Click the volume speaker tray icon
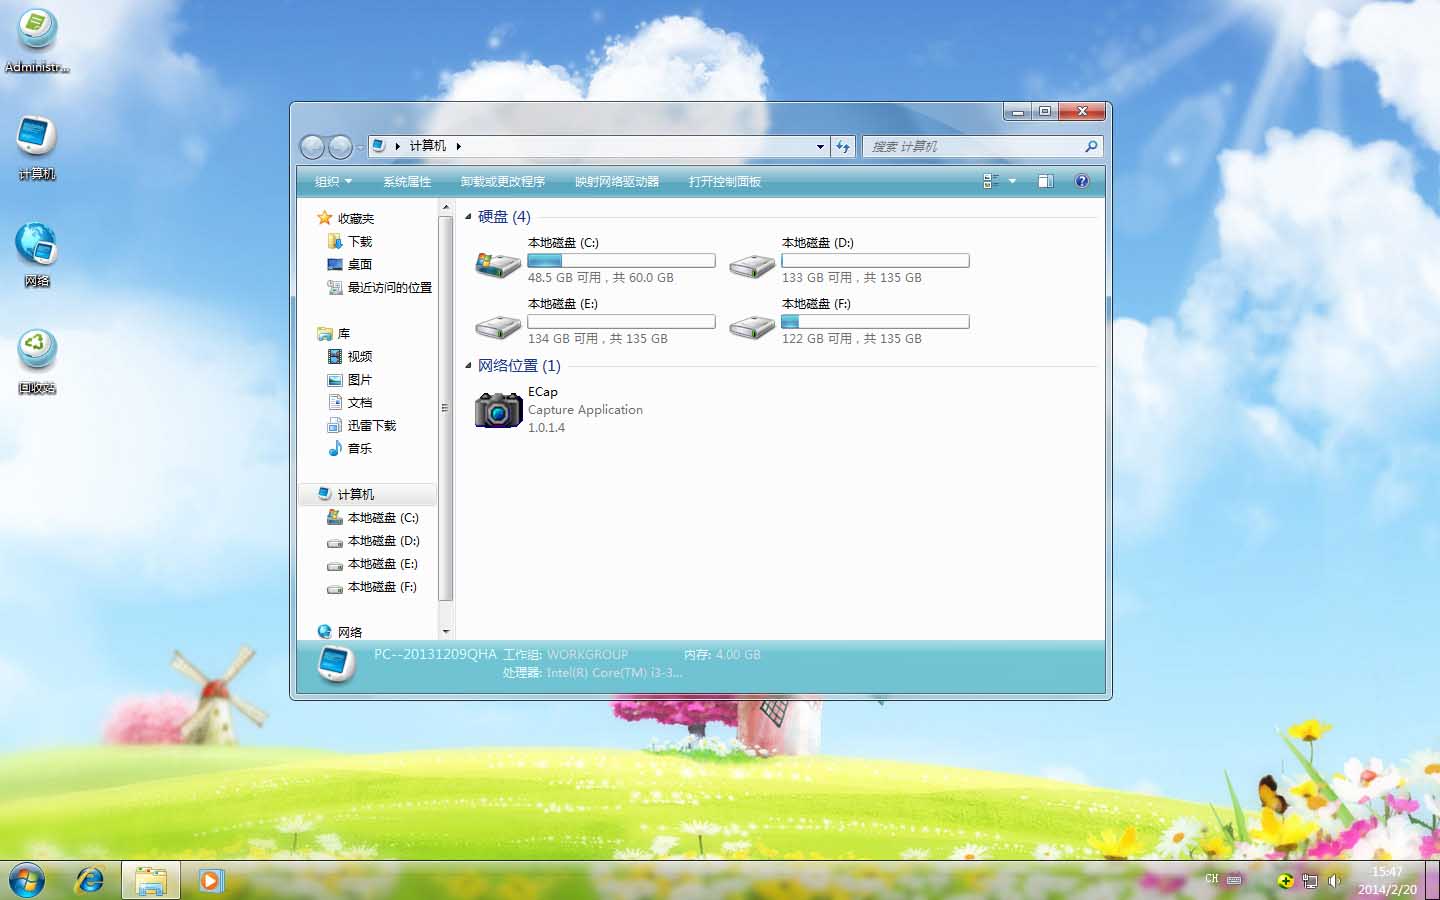Image resolution: width=1440 pixels, height=900 pixels. click(x=1334, y=881)
